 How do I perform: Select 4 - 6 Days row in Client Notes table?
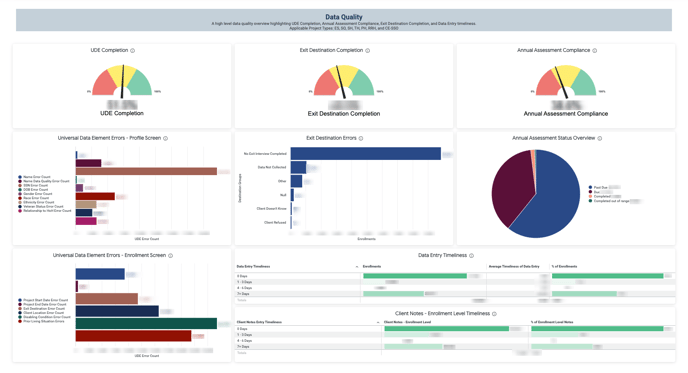click(455, 341)
